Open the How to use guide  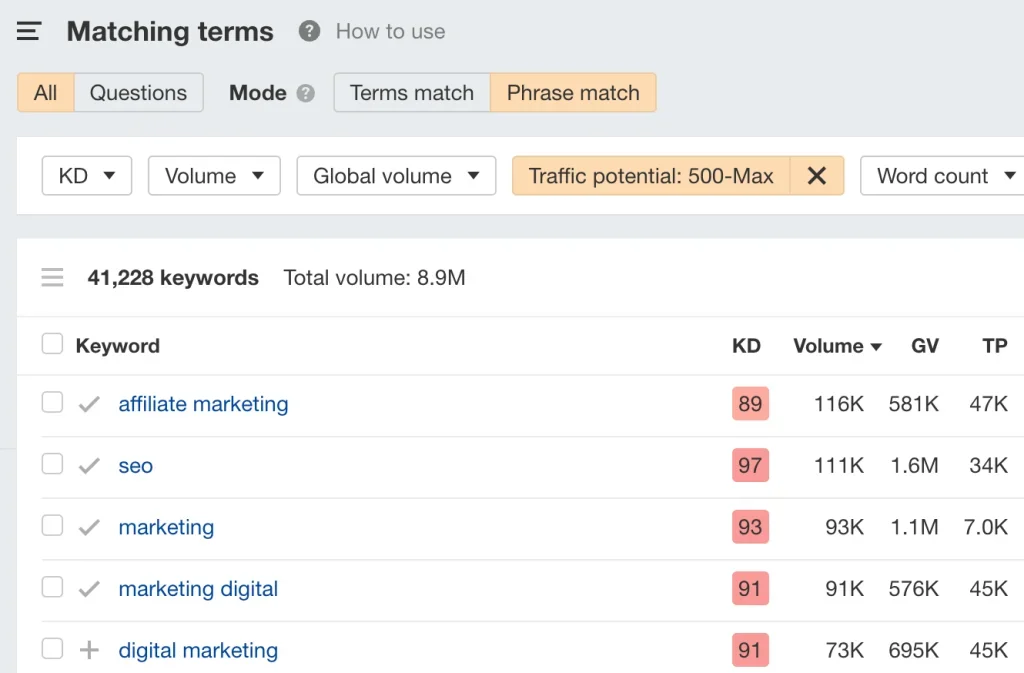[389, 31]
